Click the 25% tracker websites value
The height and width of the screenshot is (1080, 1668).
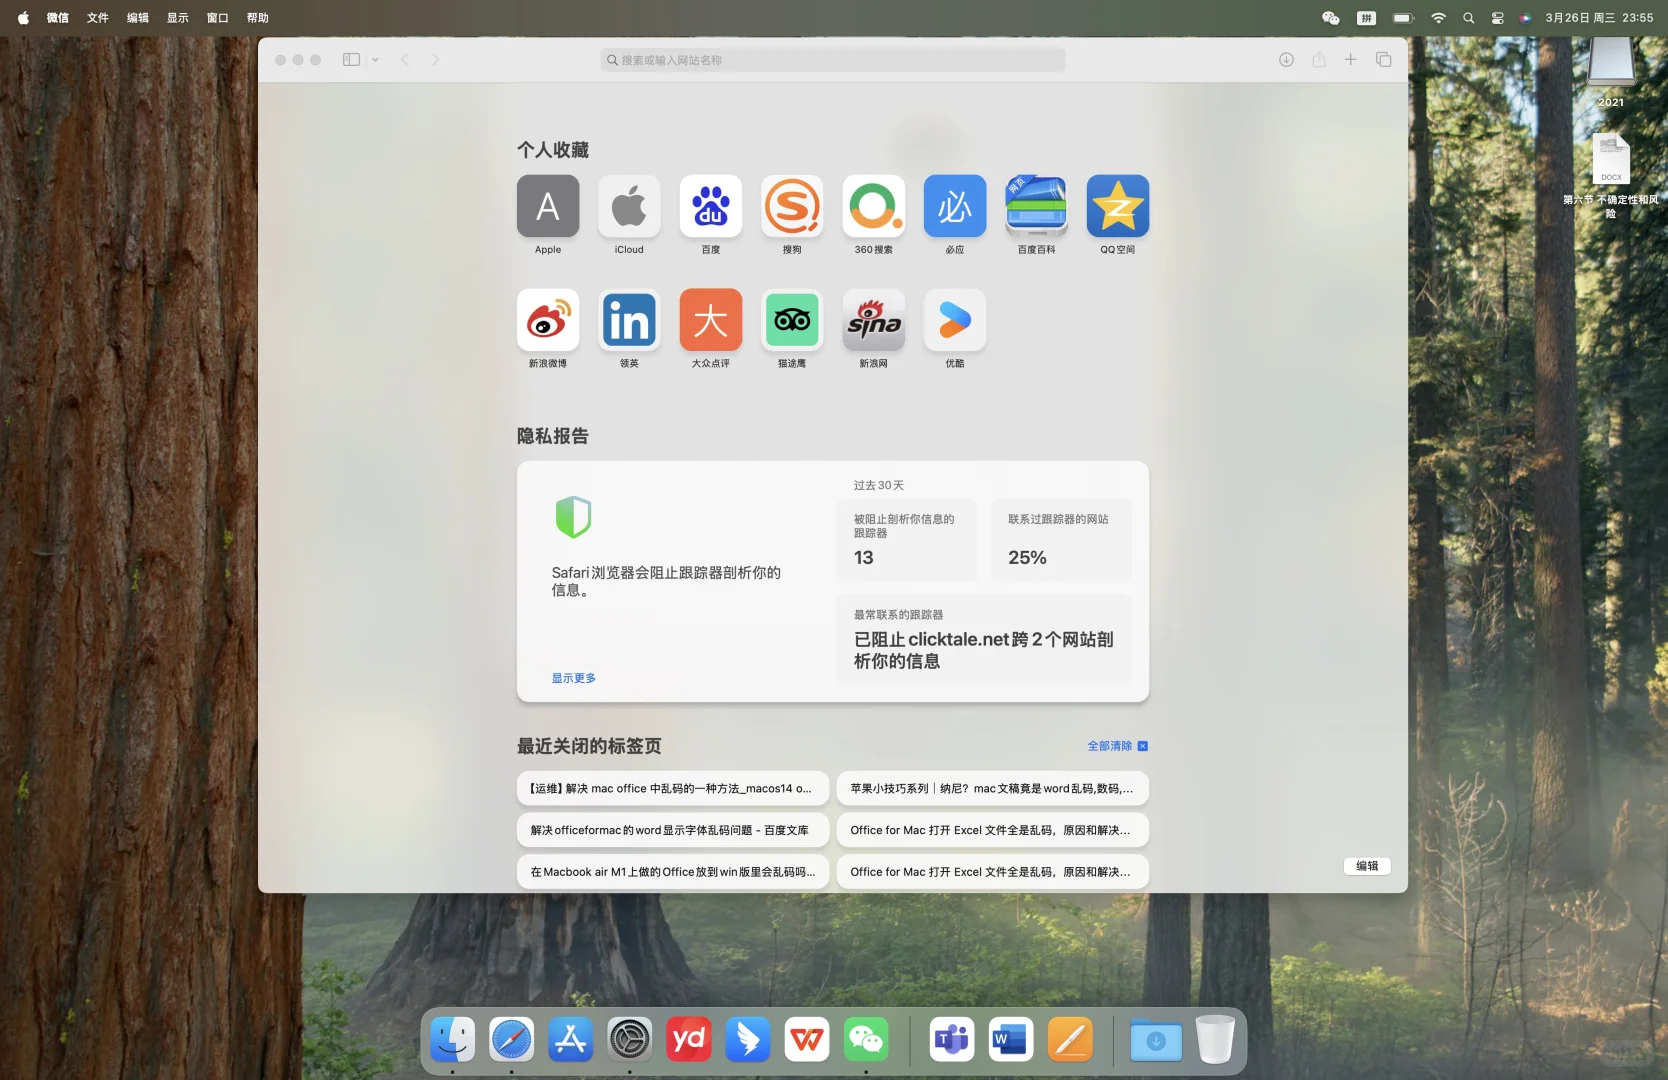(1027, 558)
